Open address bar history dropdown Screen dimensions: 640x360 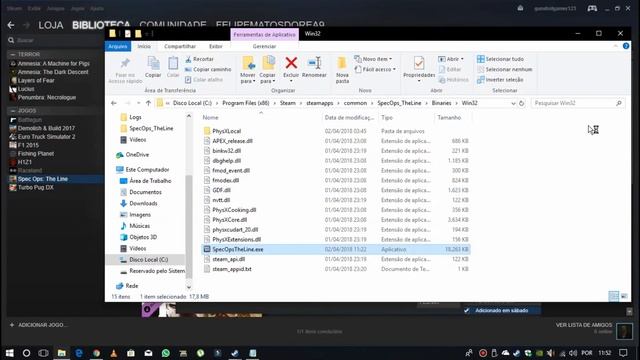point(513,103)
